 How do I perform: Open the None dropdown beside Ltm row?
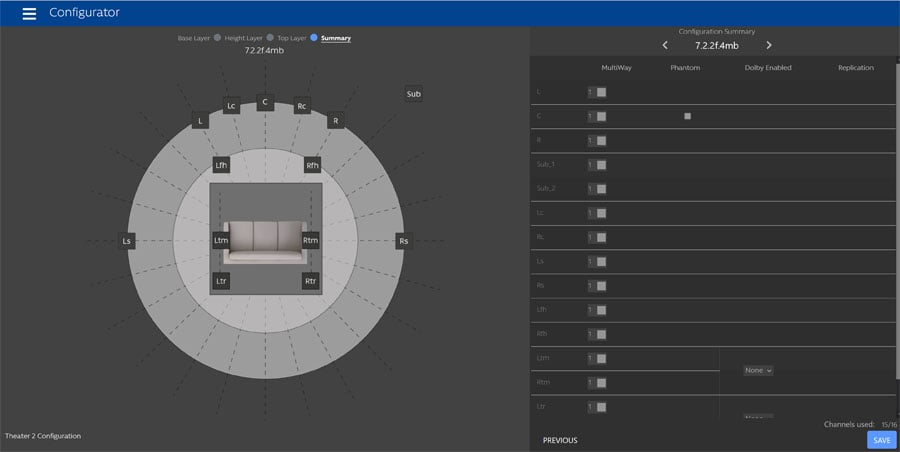tap(759, 370)
